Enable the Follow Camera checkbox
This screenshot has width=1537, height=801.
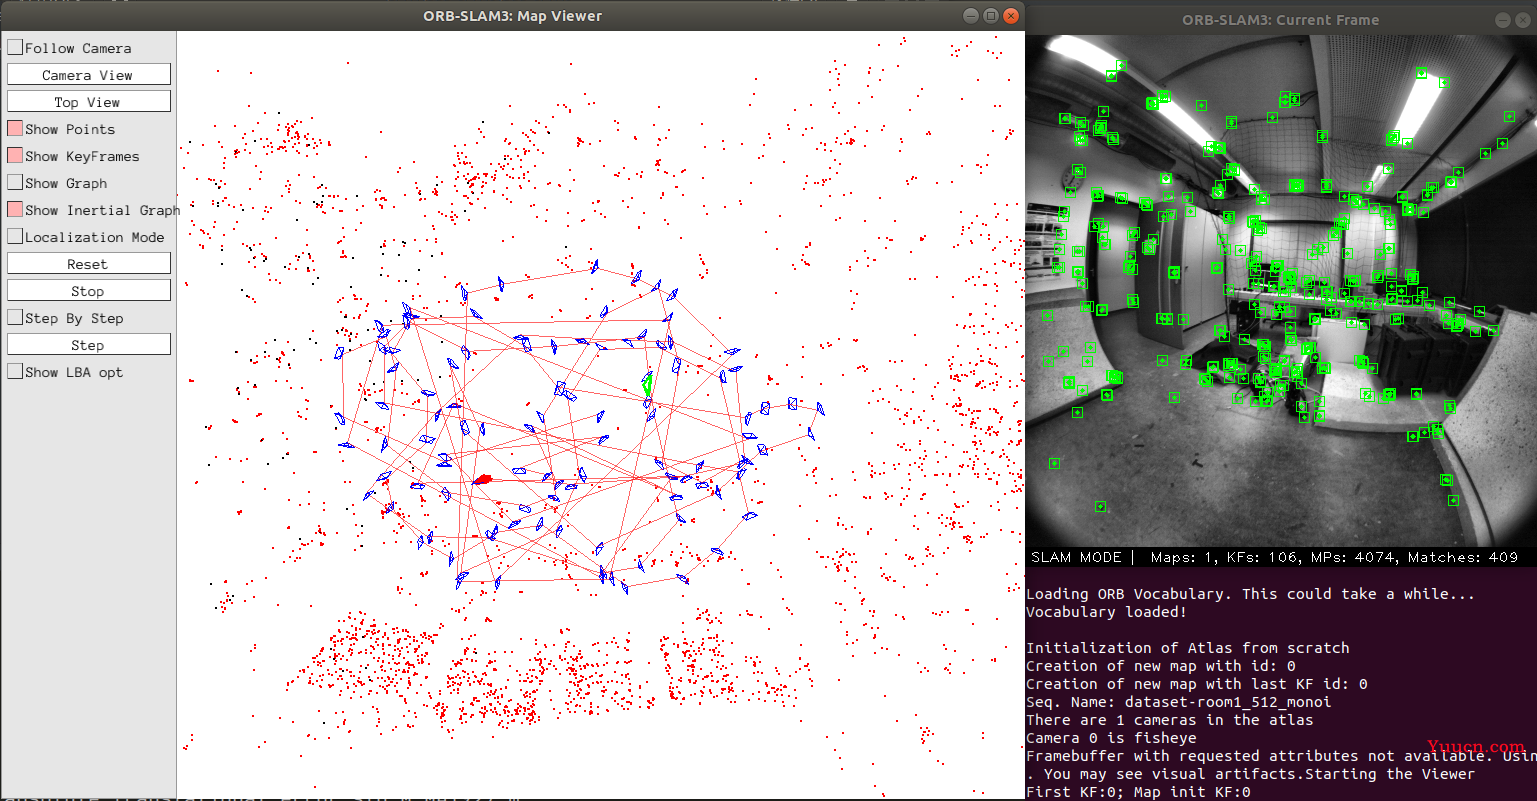tap(15, 47)
